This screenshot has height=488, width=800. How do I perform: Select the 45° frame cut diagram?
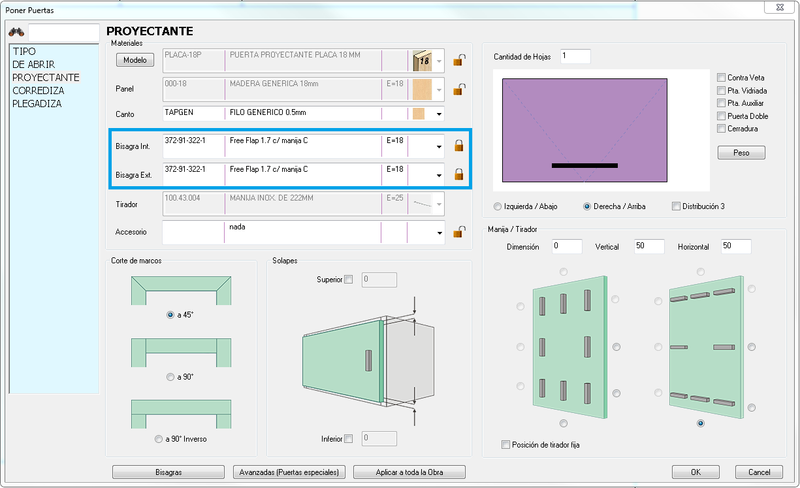[x=181, y=290]
